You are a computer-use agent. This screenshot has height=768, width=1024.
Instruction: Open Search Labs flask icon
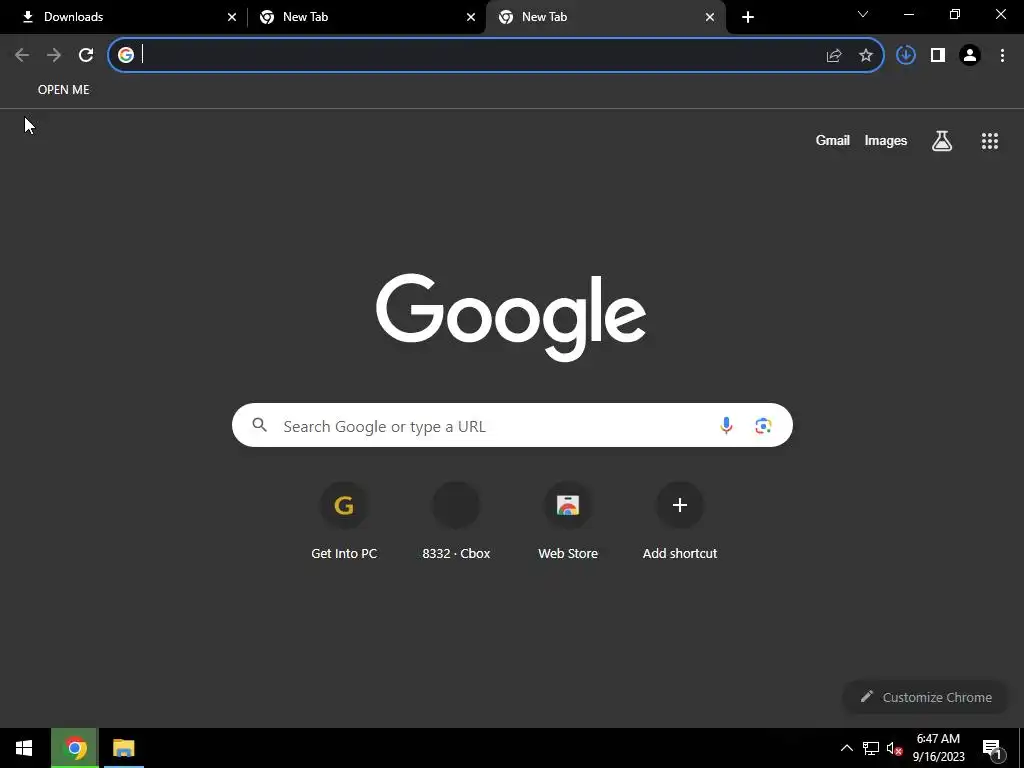[942, 140]
